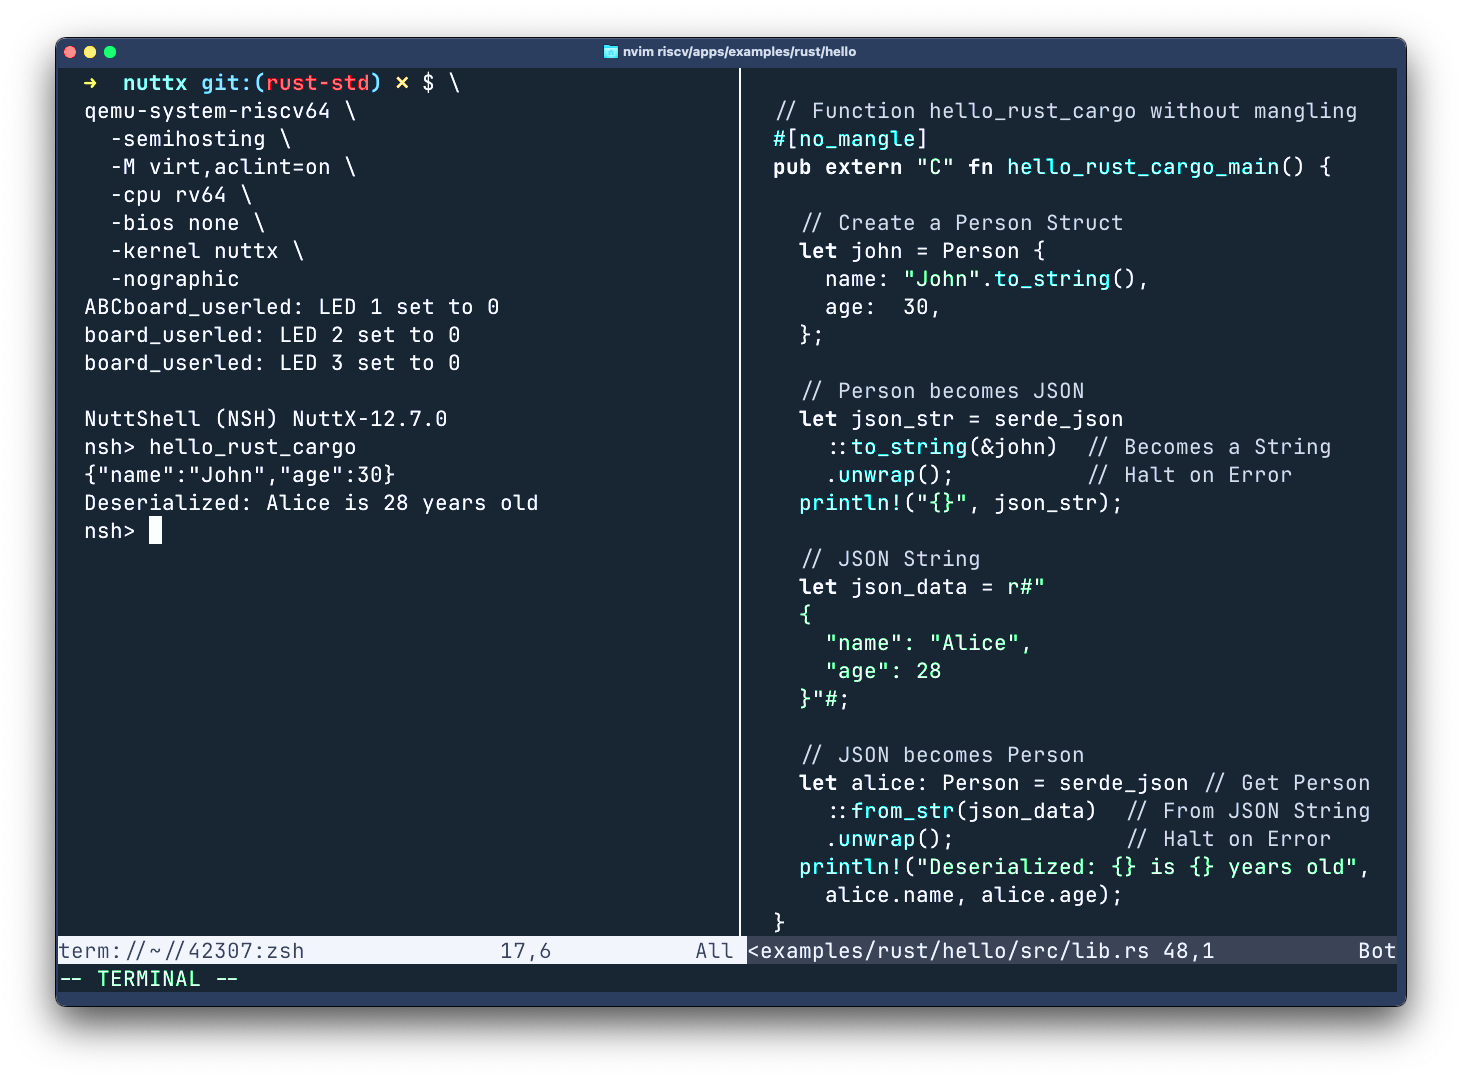Close the nvim terminal window
The width and height of the screenshot is (1462, 1080).
click(x=70, y=52)
